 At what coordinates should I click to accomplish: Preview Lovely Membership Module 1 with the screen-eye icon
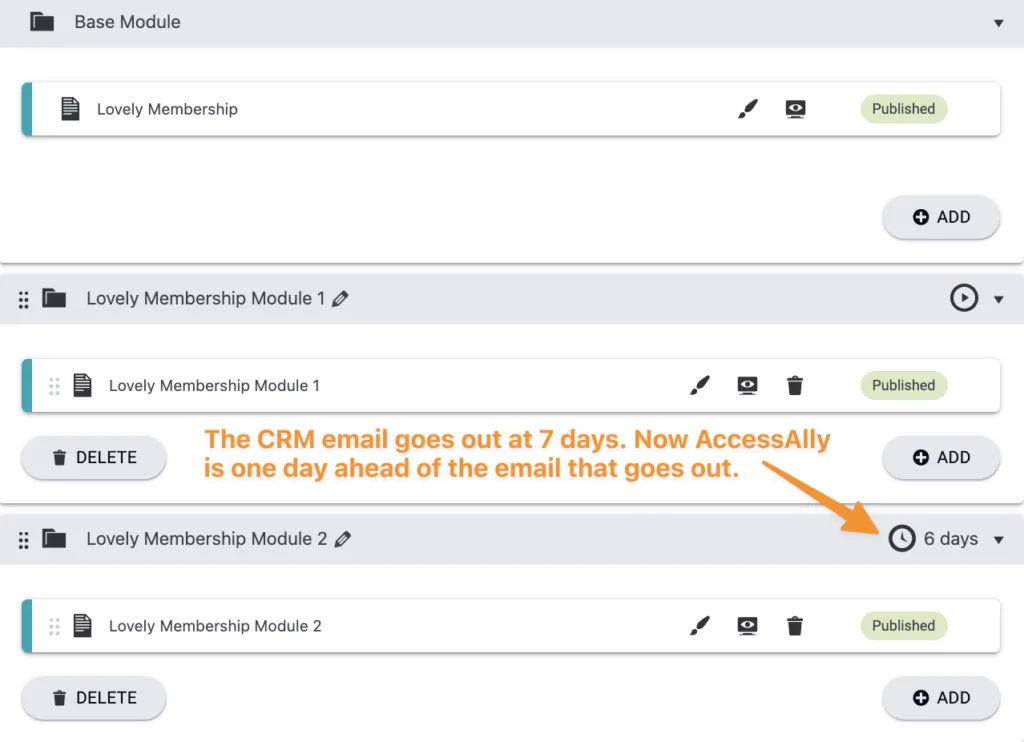747,385
